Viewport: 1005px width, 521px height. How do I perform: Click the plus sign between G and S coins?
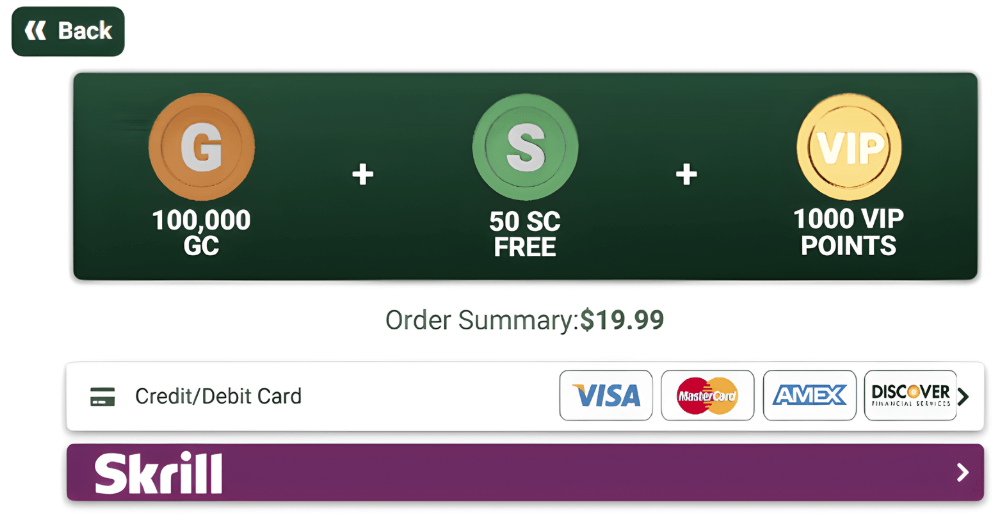(x=362, y=175)
